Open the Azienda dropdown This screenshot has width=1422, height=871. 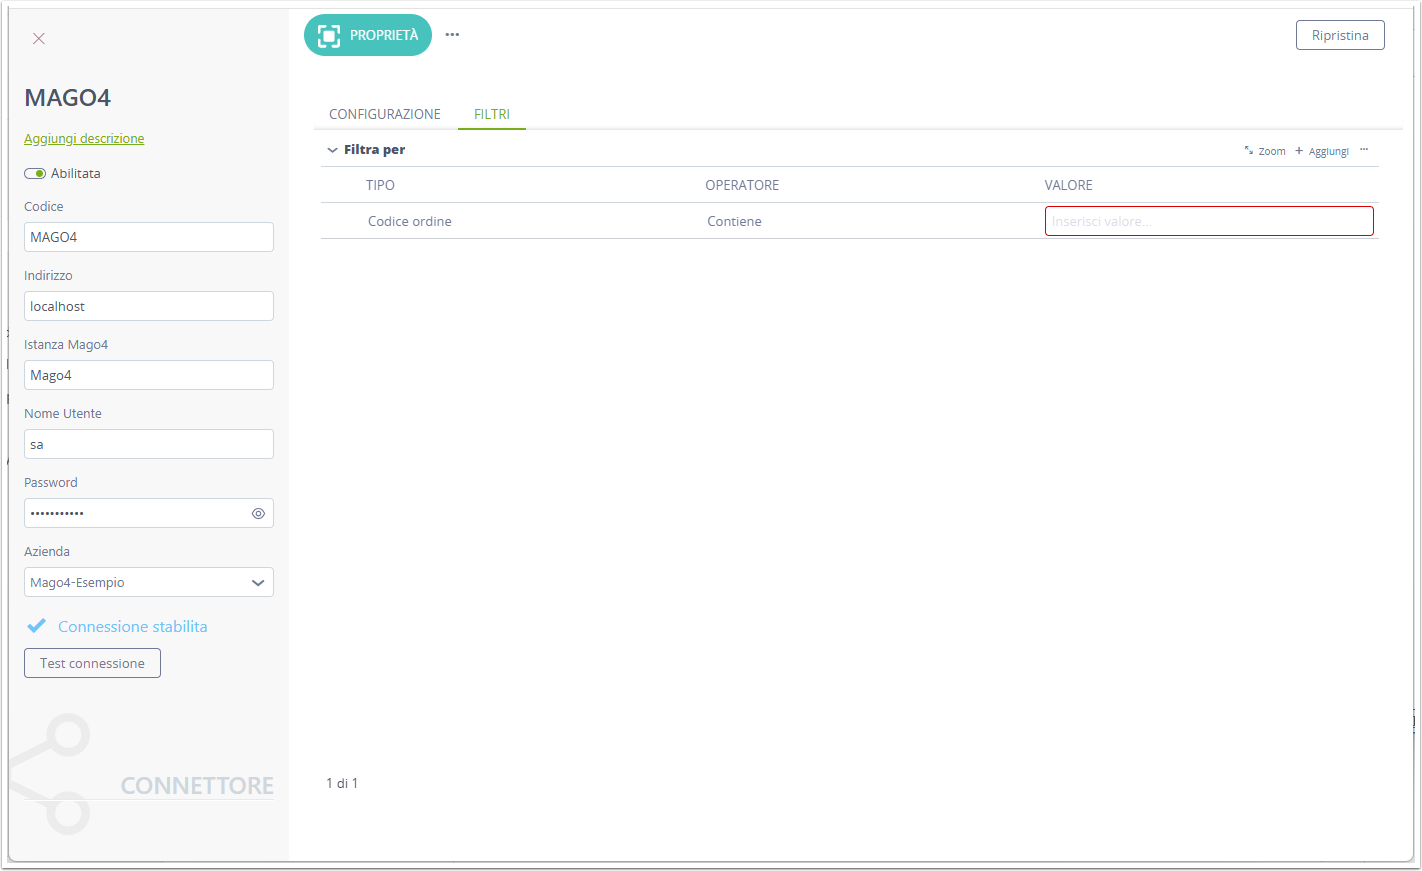(x=149, y=582)
